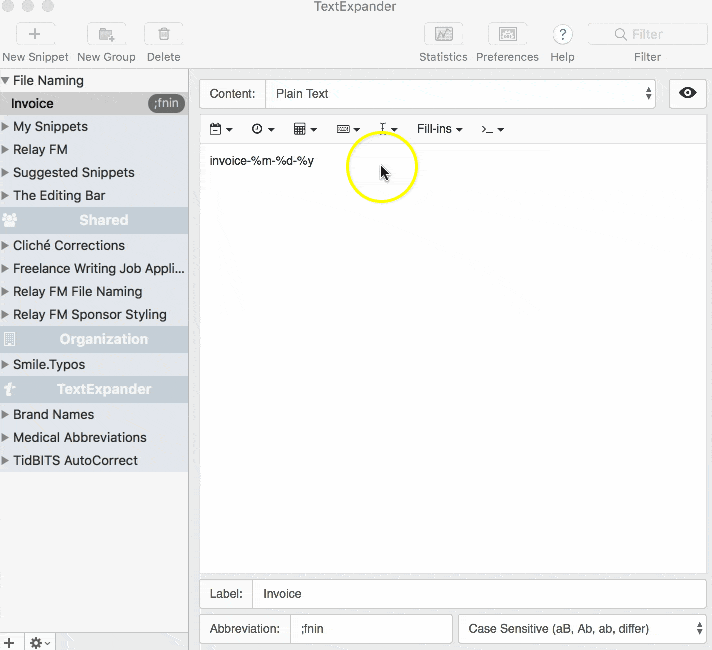Open the time clock macro menu
712x650 pixels.
point(263,129)
